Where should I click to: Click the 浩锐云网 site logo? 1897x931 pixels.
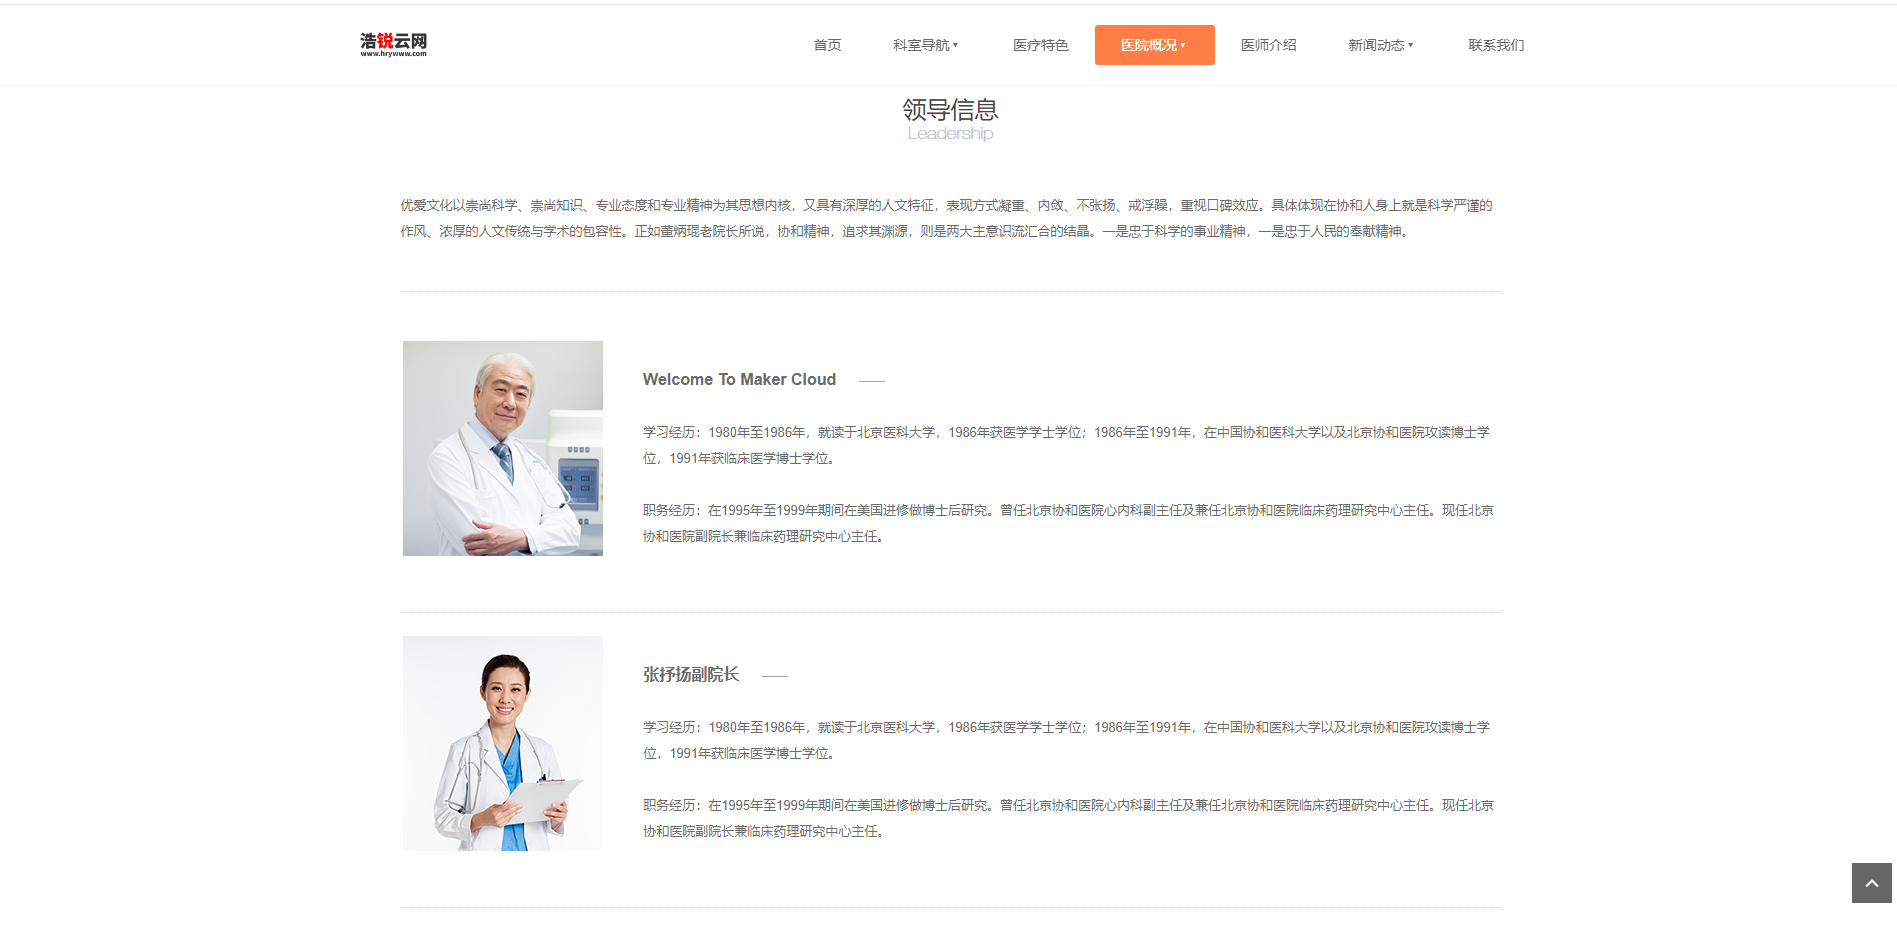point(393,44)
